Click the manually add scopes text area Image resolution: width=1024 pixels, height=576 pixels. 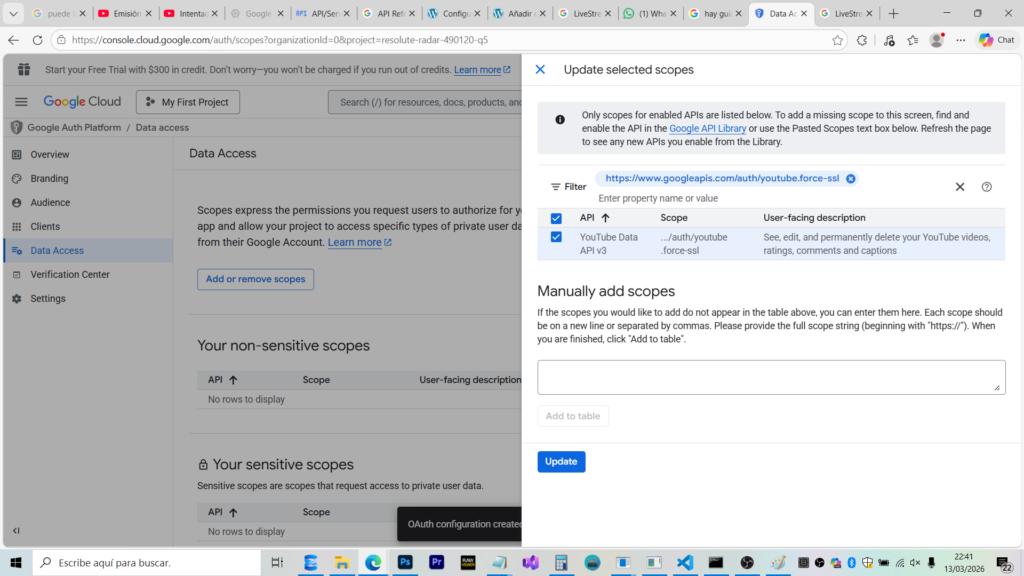[x=770, y=377]
